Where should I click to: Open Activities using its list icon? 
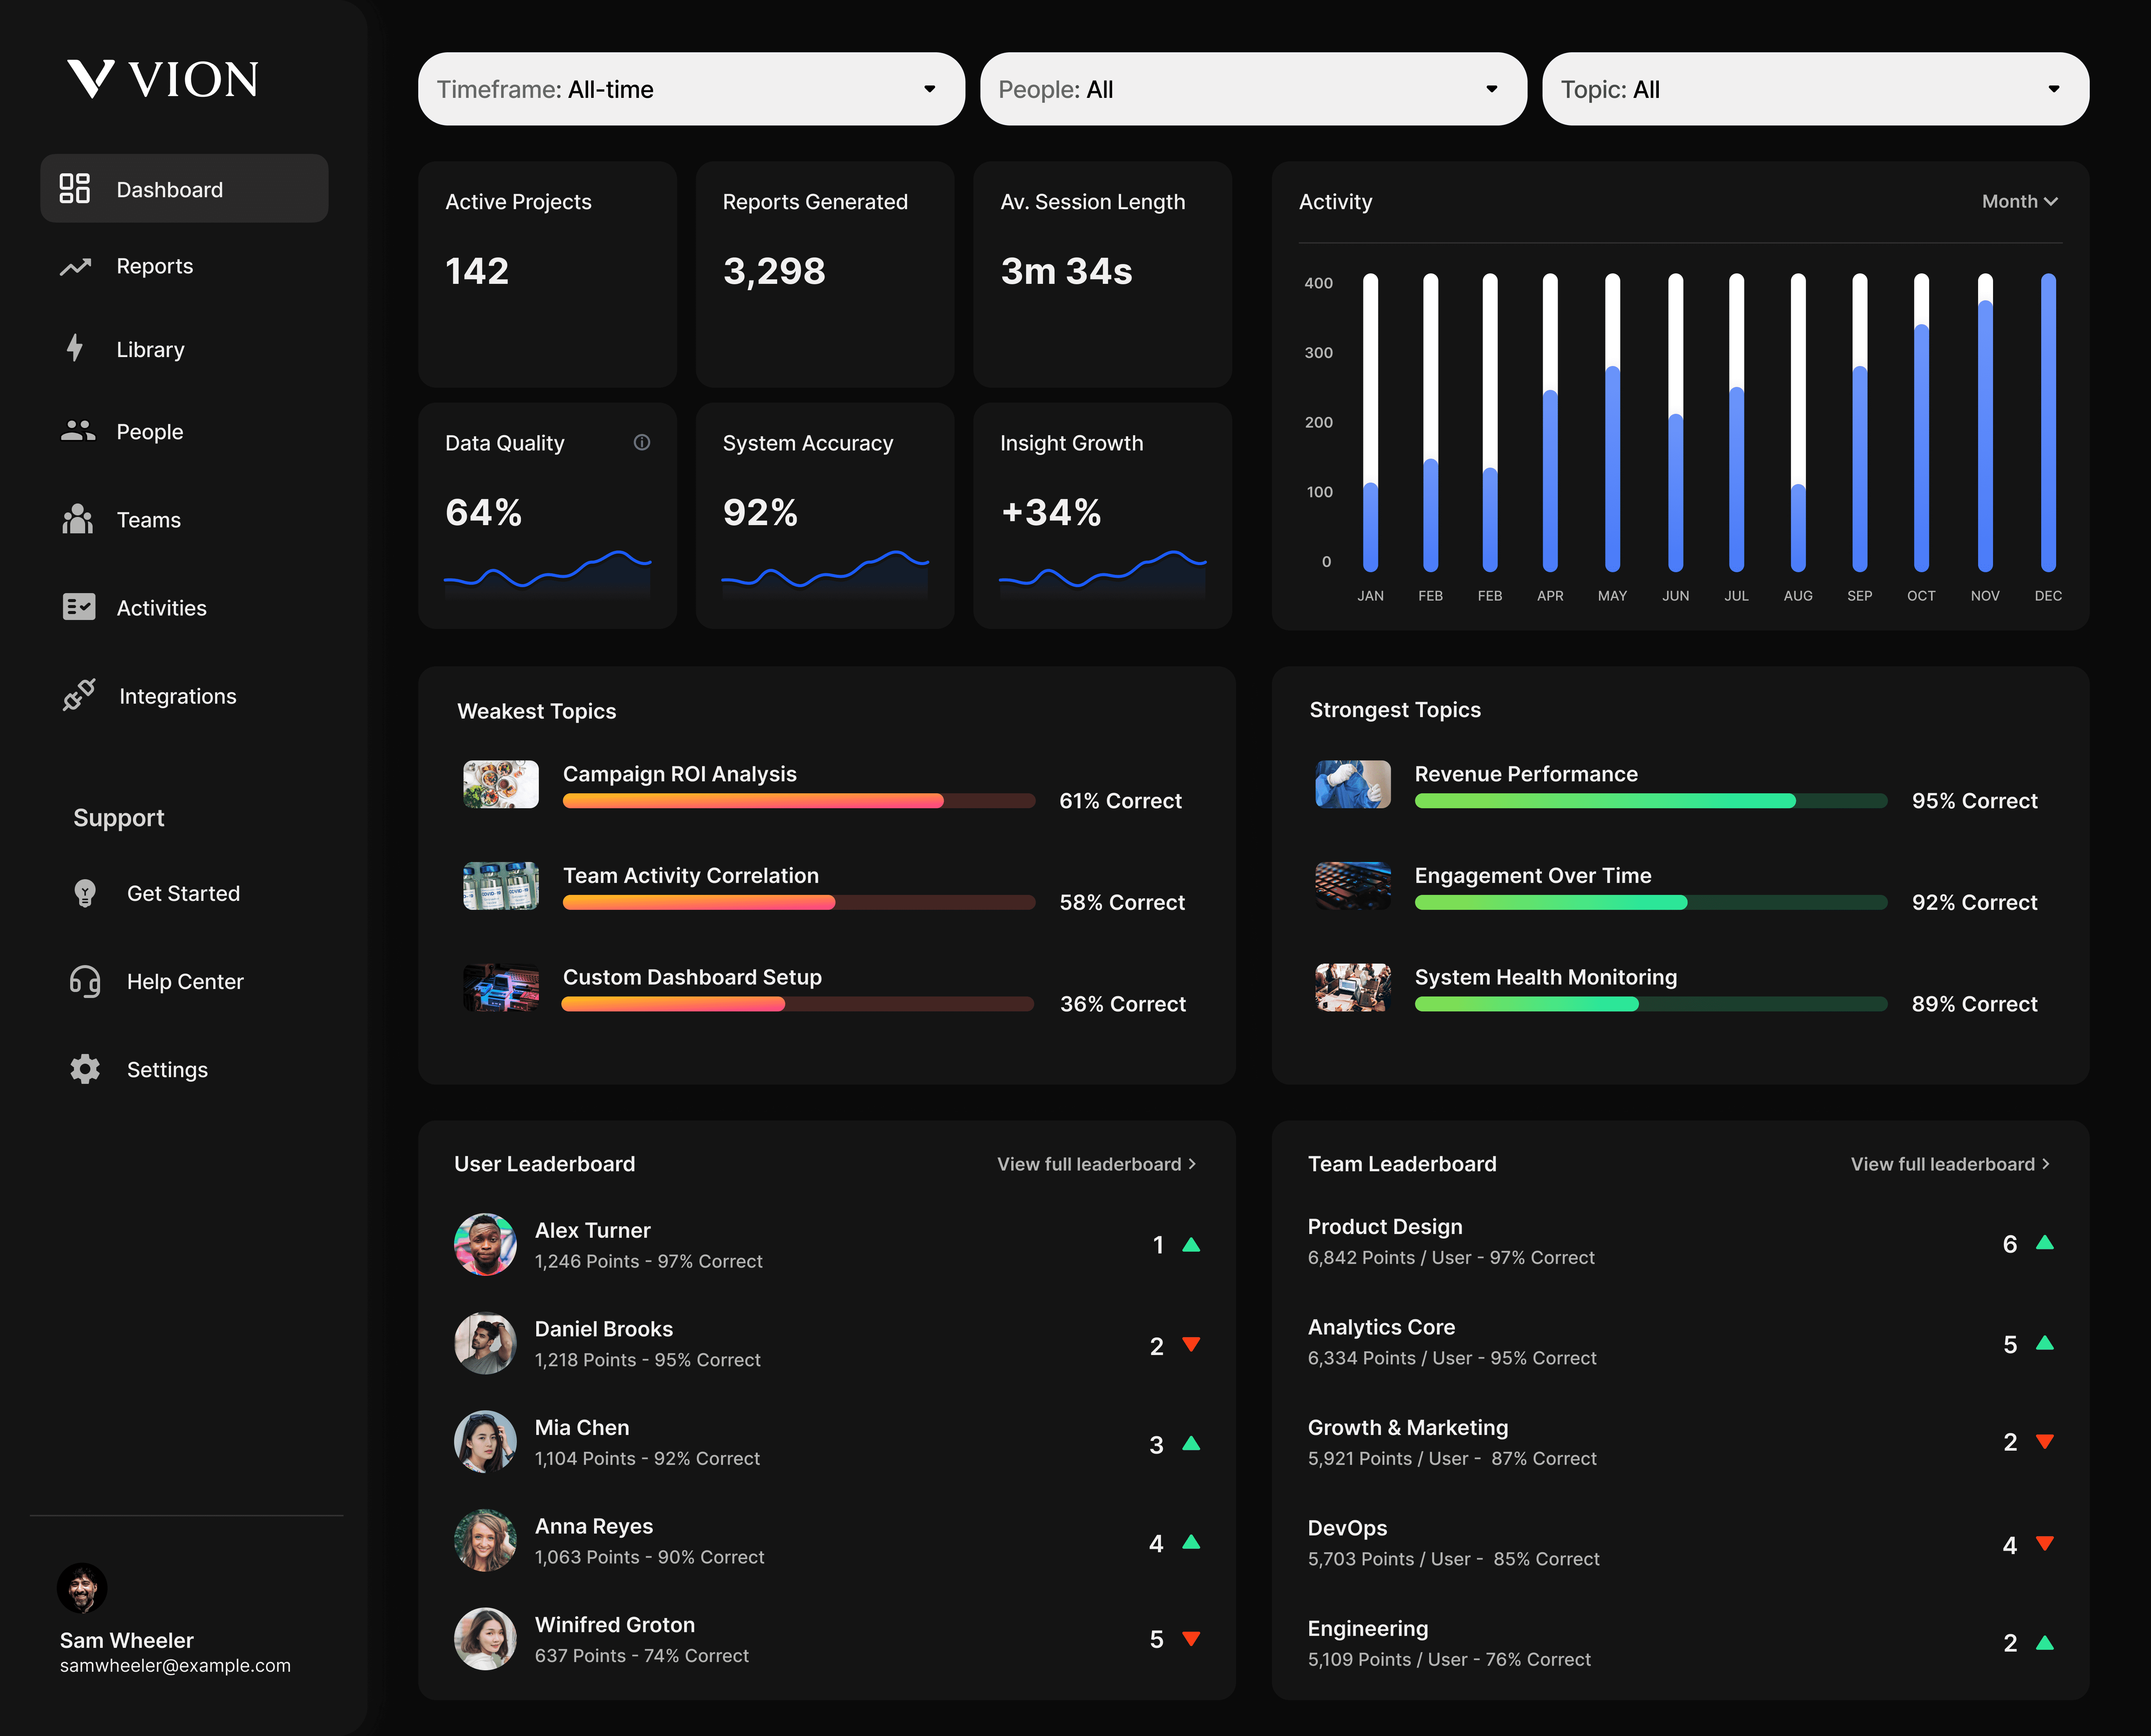coord(79,607)
